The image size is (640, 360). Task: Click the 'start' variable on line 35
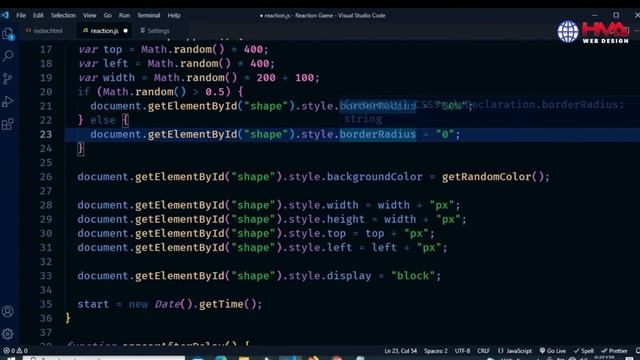[x=93, y=304]
